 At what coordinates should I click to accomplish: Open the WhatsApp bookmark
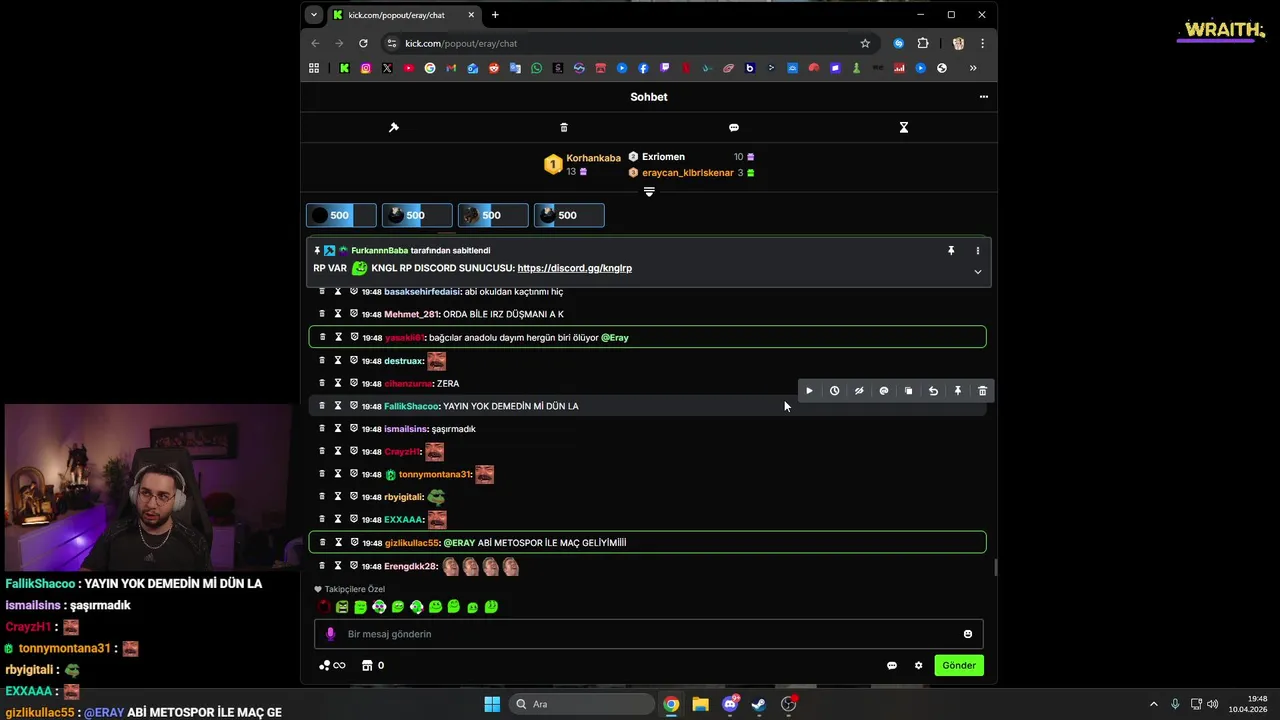pos(537,68)
